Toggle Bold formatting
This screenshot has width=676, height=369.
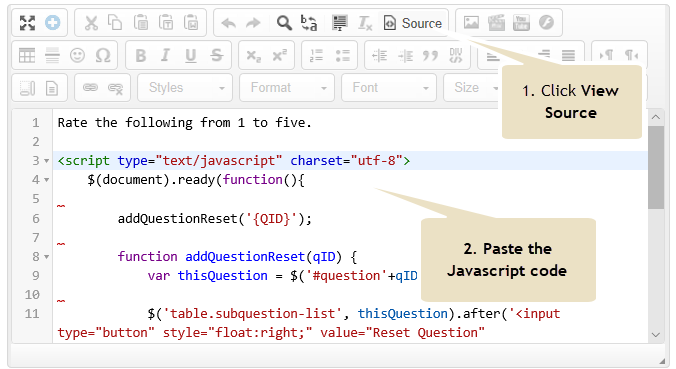click(141, 55)
